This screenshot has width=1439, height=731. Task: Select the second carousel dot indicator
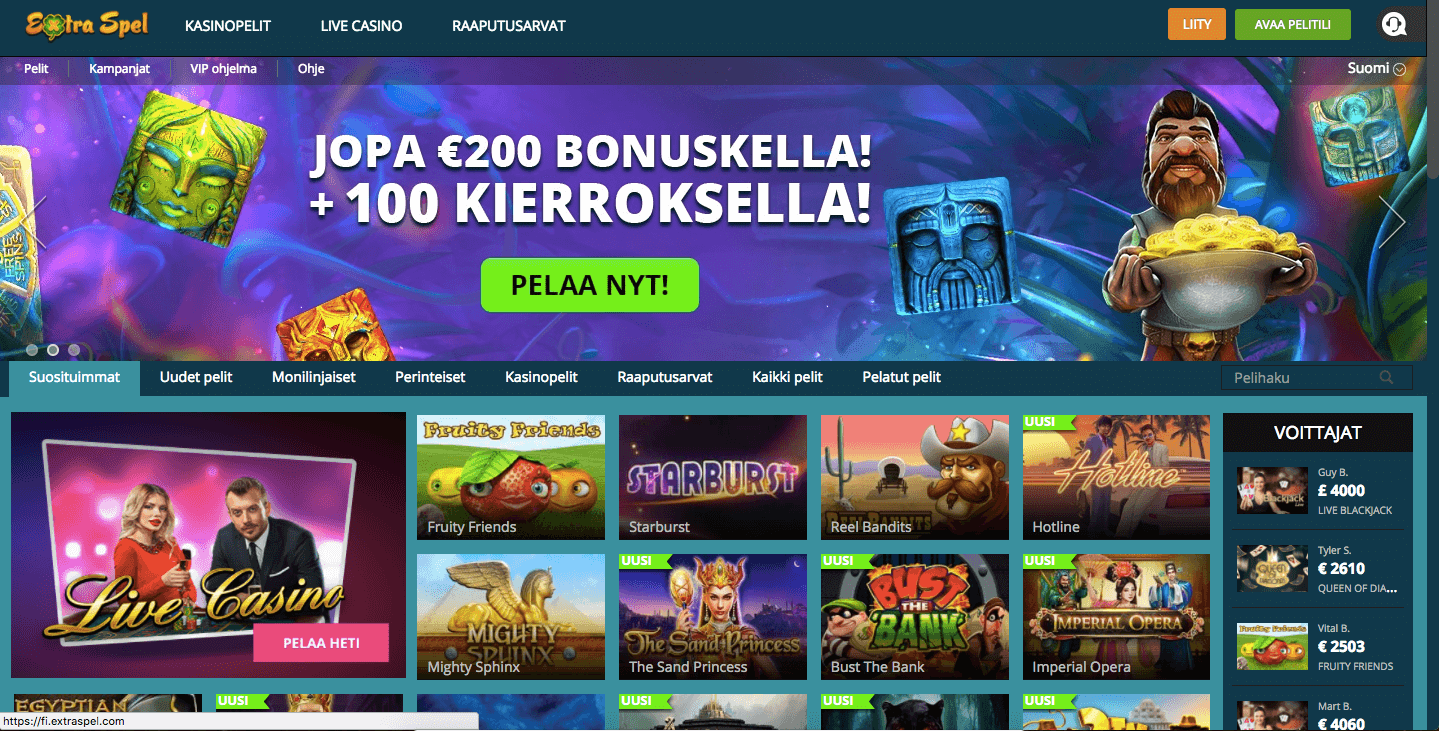pos(53,350)
